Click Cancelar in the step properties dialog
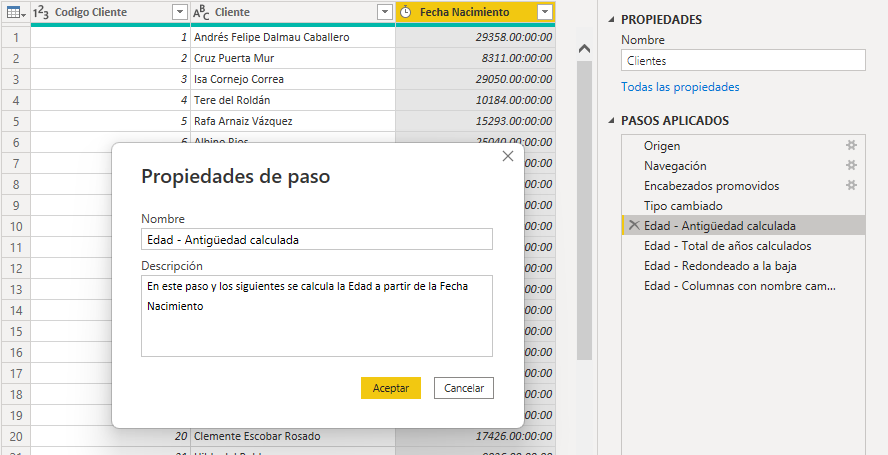The height and width of the screenshot is (455, 888). [x=464, y=388]
